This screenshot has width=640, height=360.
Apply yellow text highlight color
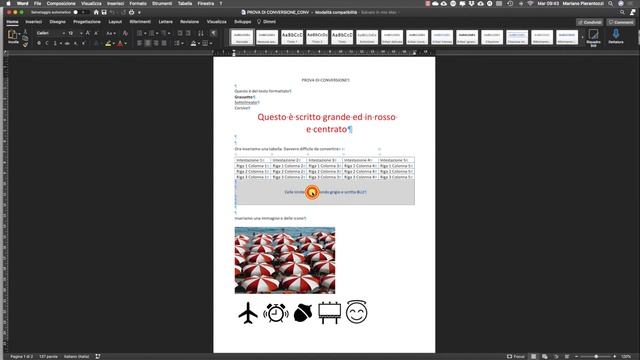108,43
